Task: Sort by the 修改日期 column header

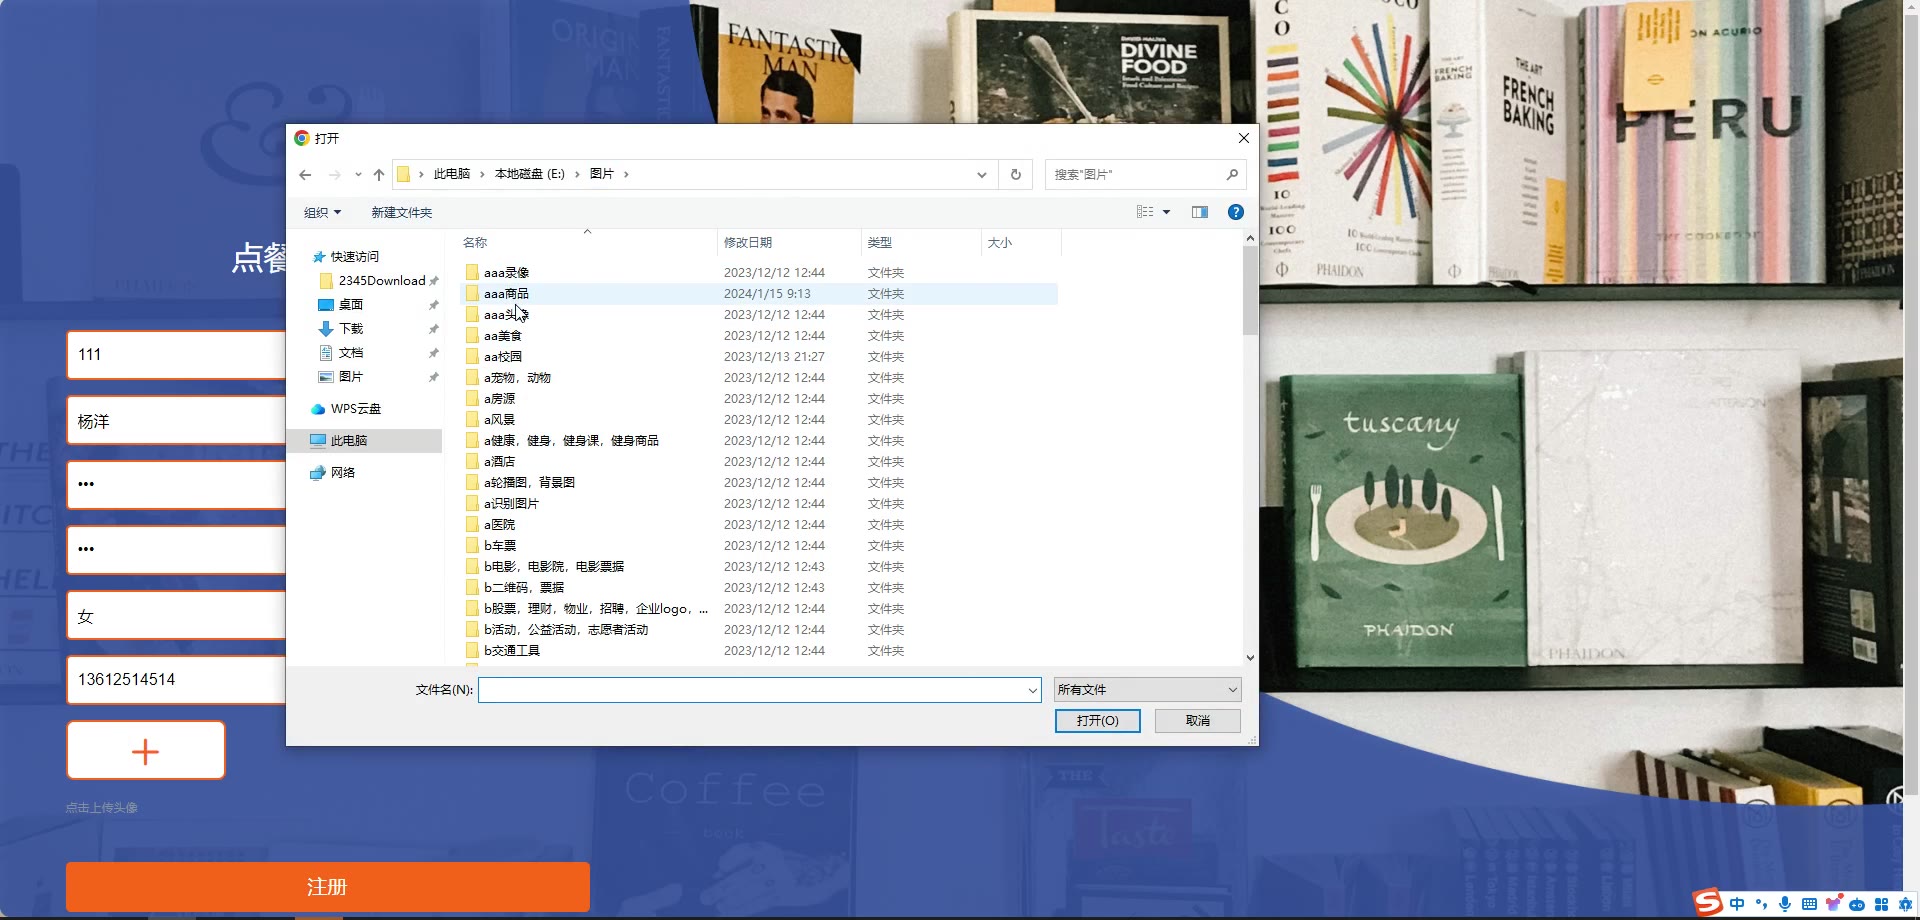Action: pyautogui.click(x=788, y=243)
